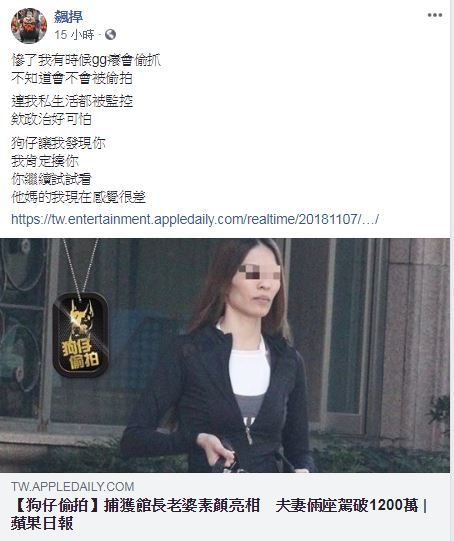Click the 蘋果日報 text in headline
This screenshot has height=541, width=454.
[x=42, y=523]
